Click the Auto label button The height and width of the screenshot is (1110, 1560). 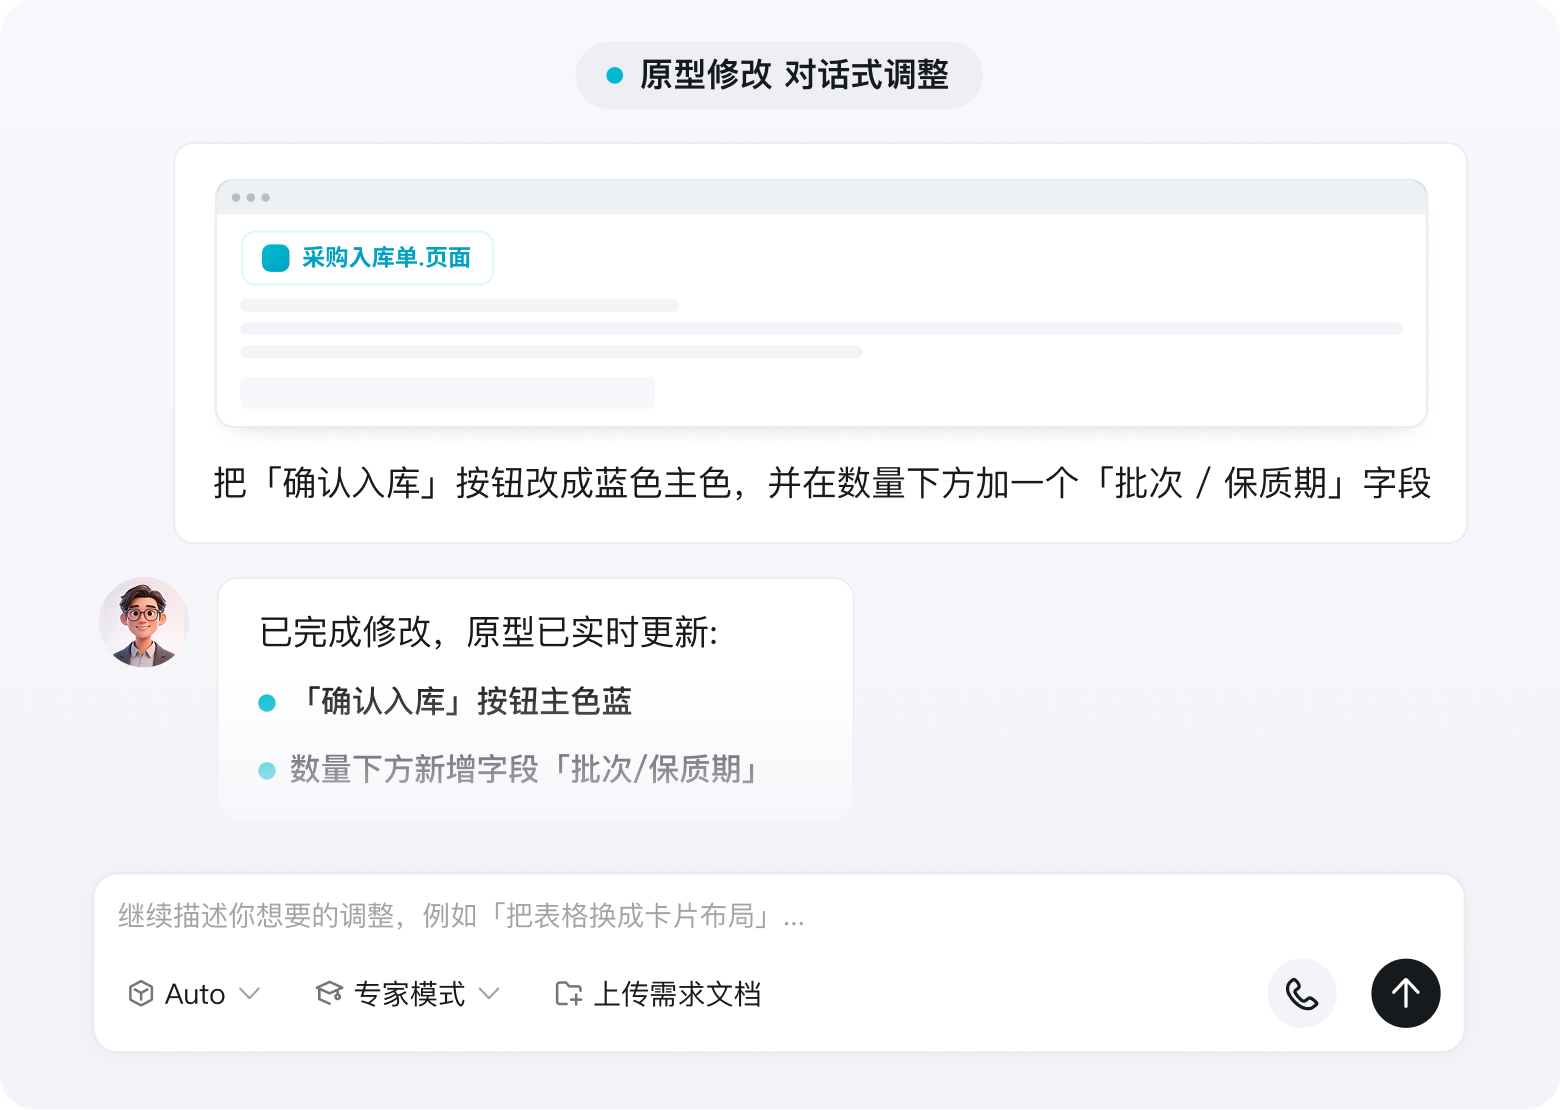click(x=195, y=994)
